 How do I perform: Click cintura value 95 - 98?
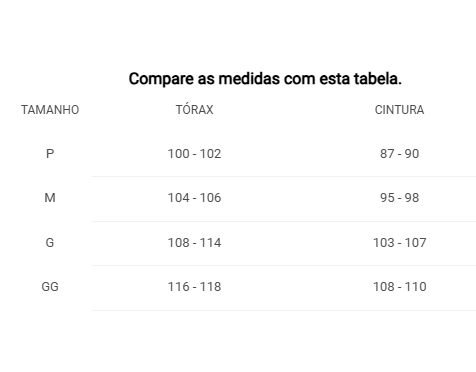tap(399, 198)
